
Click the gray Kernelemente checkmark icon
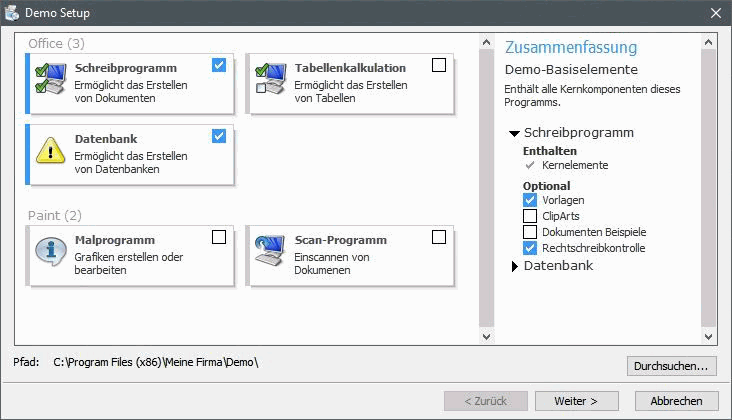click(x=530, y=165)
